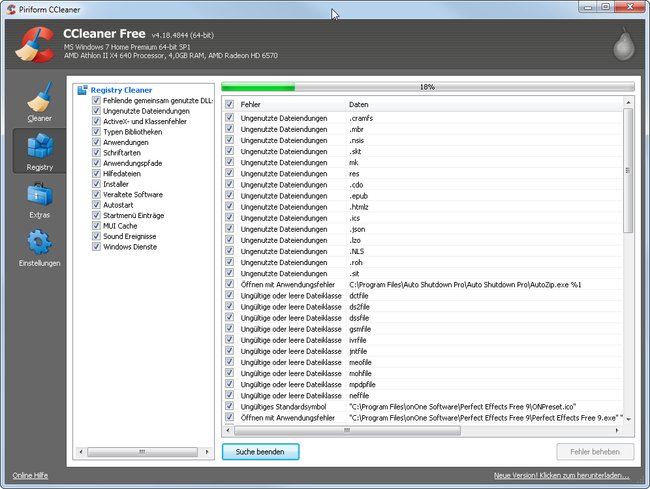The image size is (650, 489).
Task: Uncheck Hilfedateien option
Action: click(96, 173)
